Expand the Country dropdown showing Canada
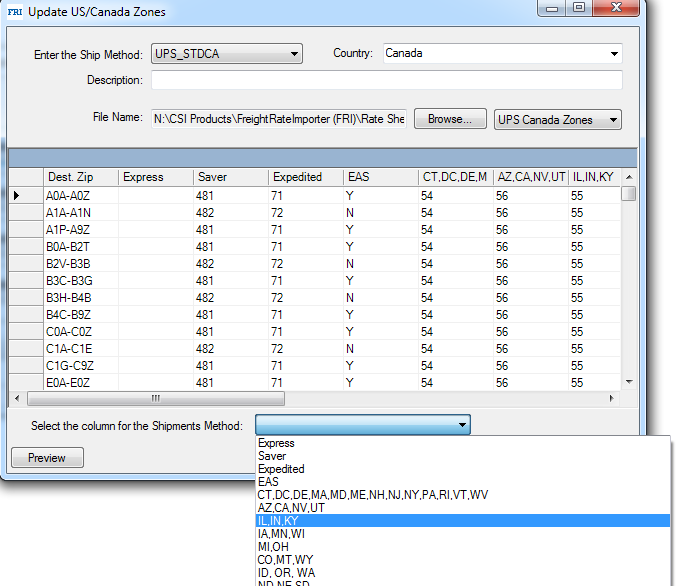 (x=502, y=54)
